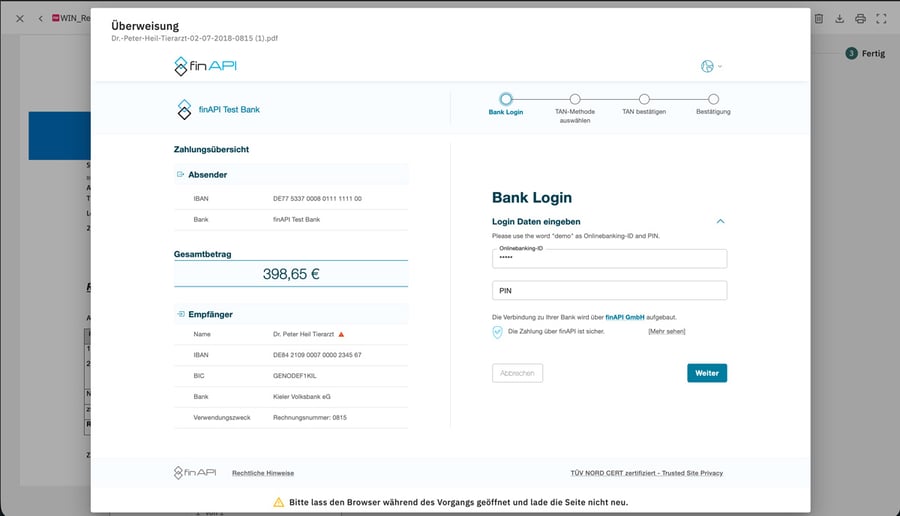
Task: Download the document via download icon
Action: (840, 18)
